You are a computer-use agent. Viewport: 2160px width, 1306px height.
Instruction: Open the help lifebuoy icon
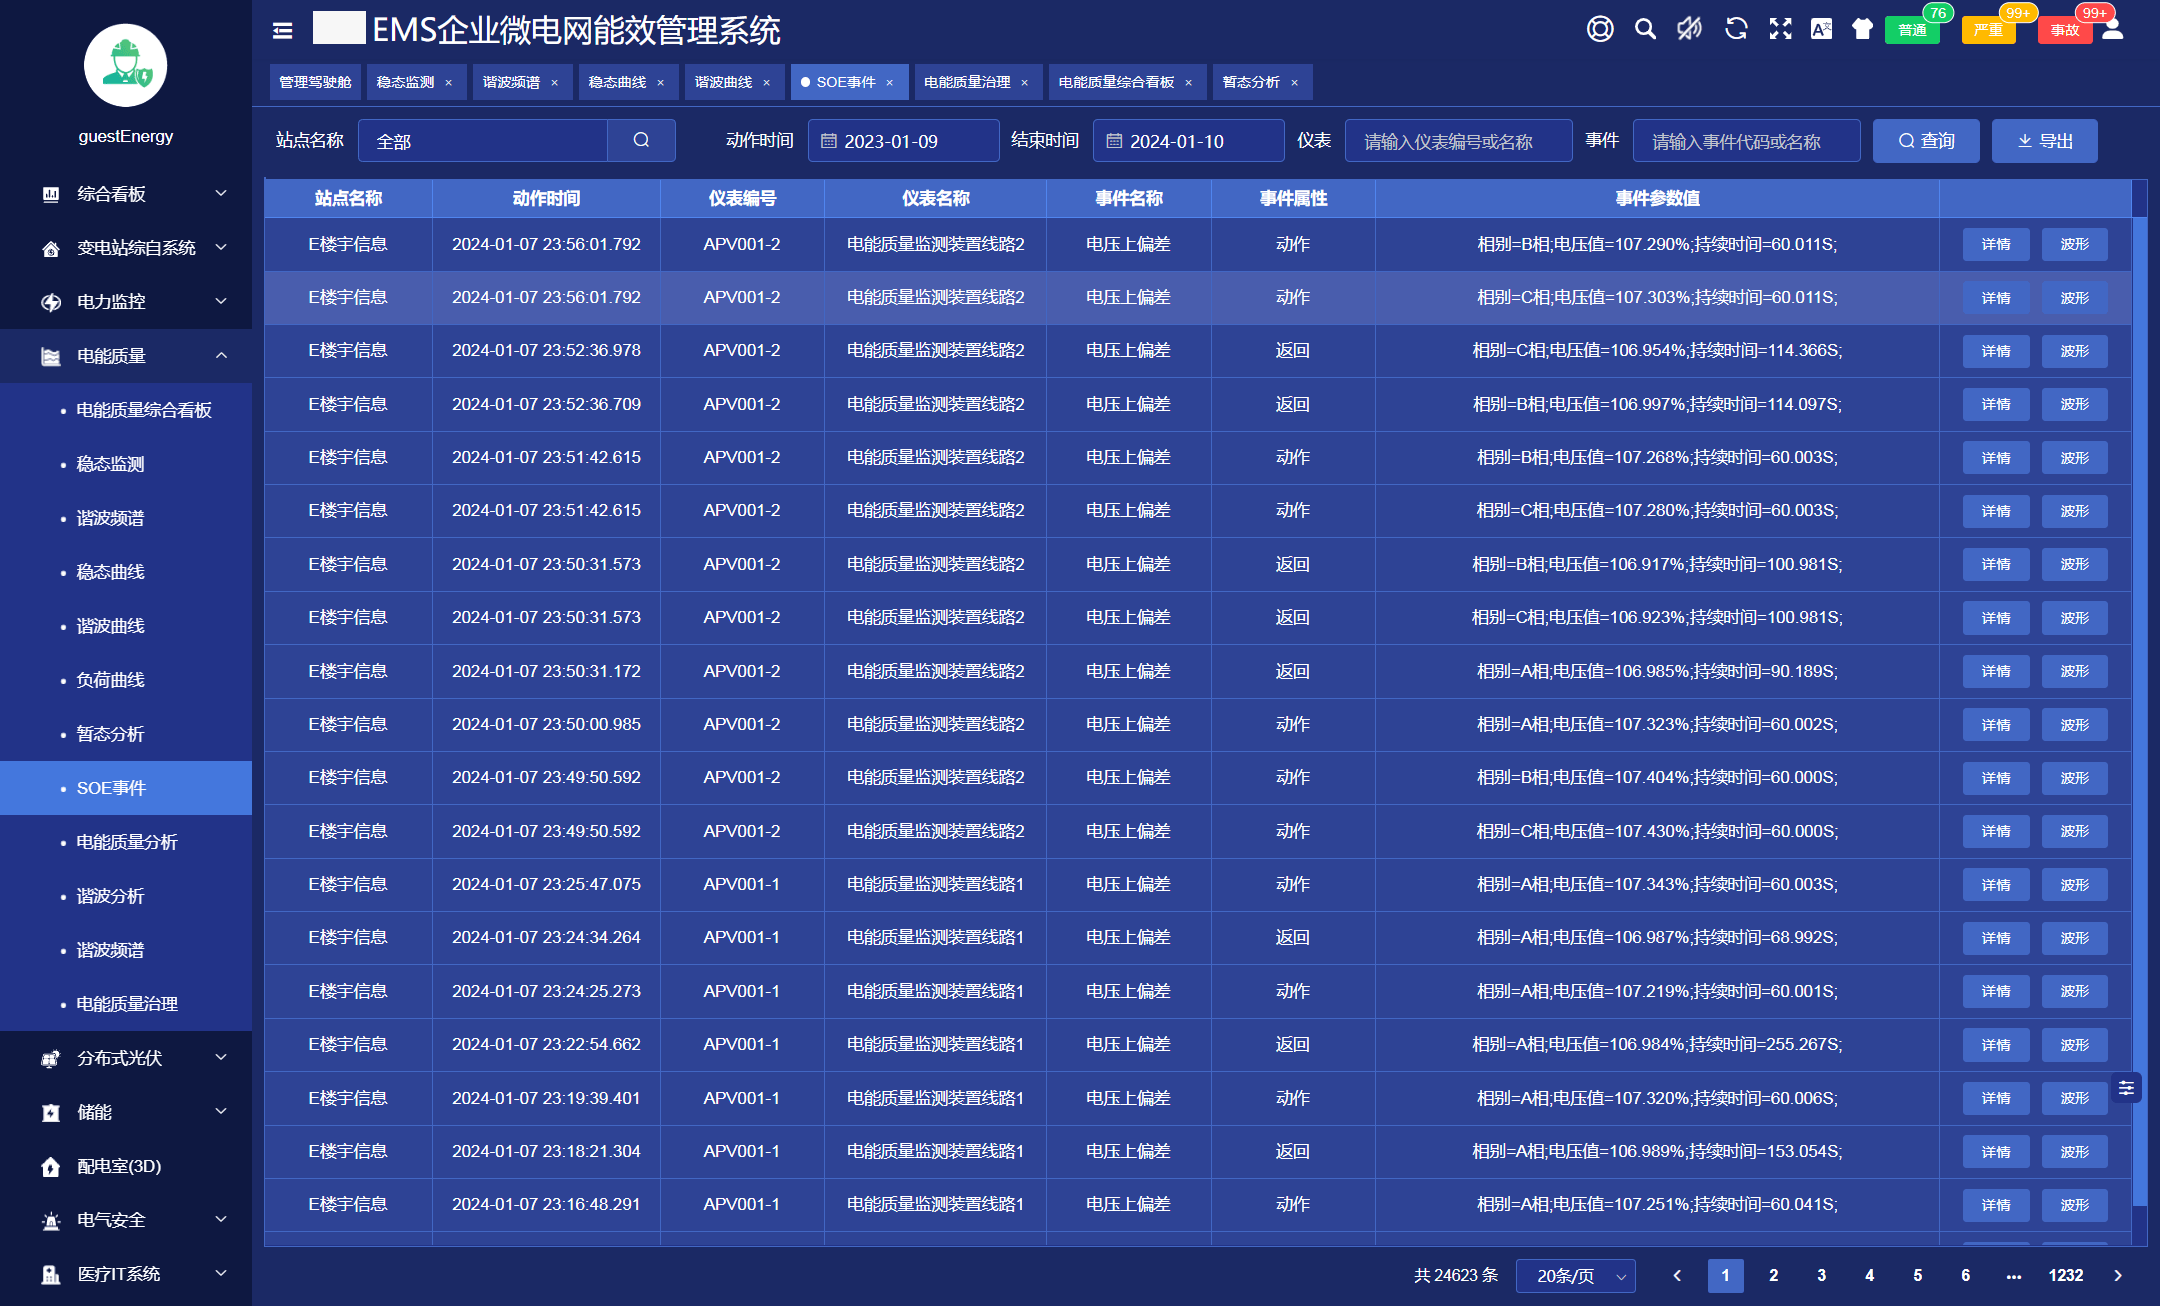[1600, 29]
